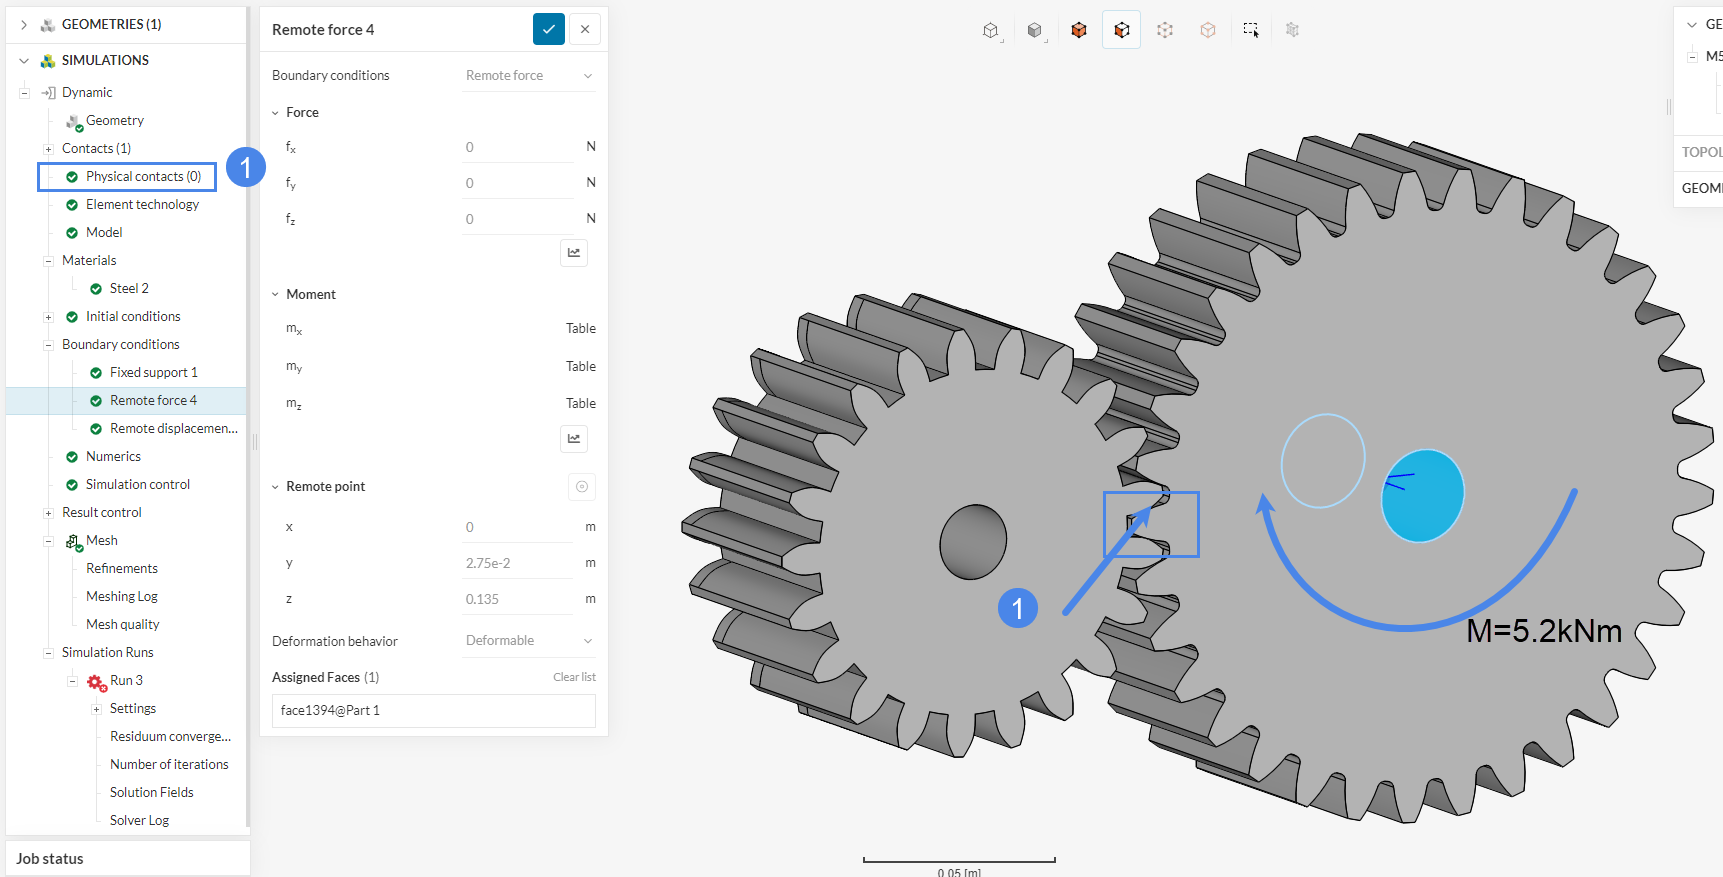Viewport: 1723px width, 877px height.
Task: Close the Remote force 4 panel
Action: point(585,30)
